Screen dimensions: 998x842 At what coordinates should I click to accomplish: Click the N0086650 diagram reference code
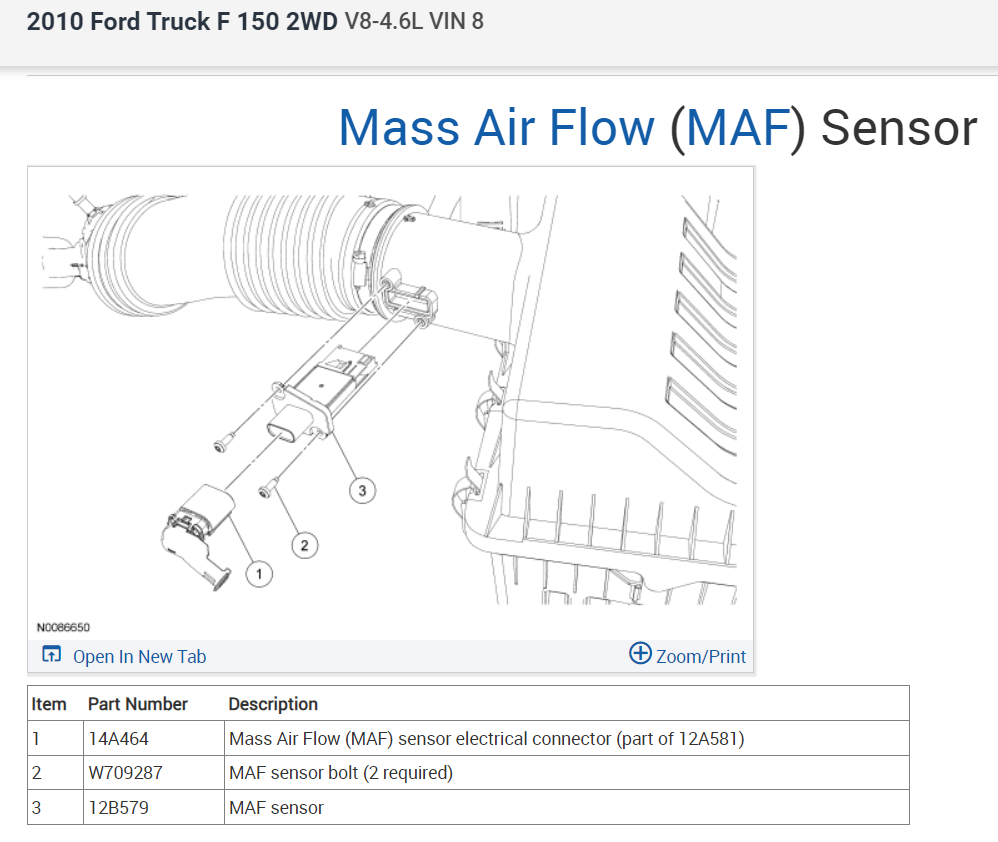tap(63, 627)
